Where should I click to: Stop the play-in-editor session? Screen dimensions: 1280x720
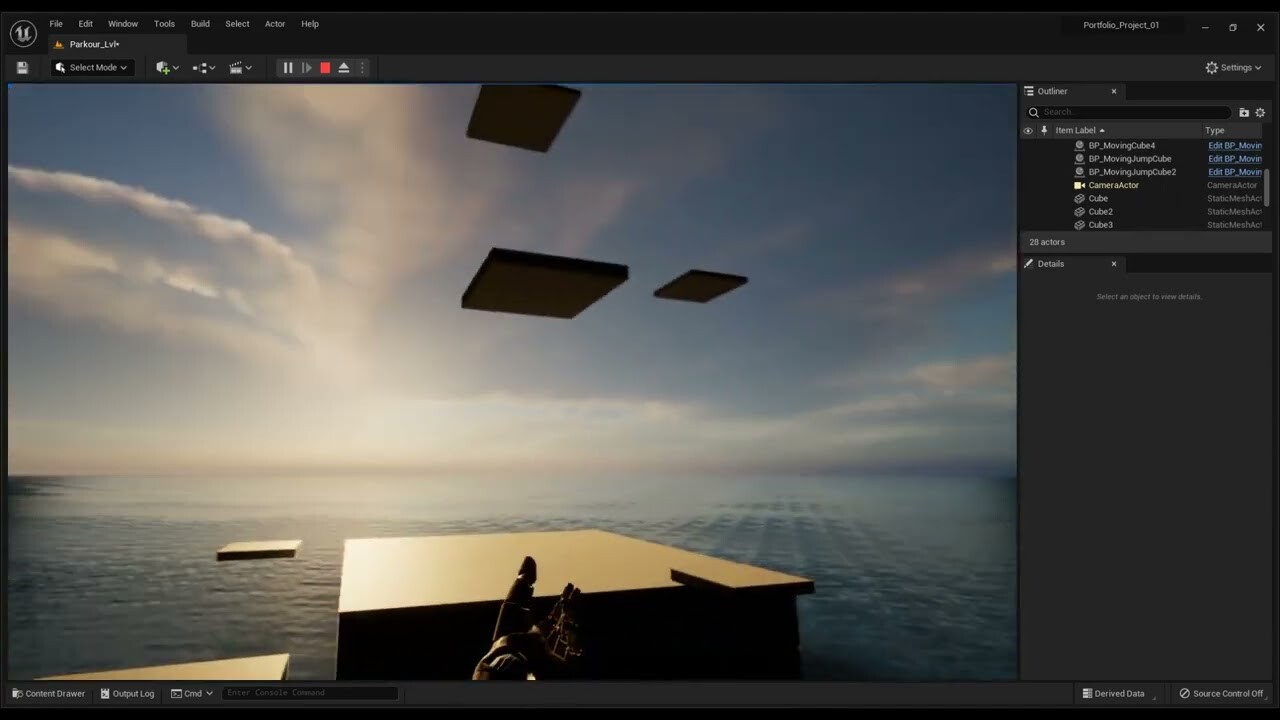tap(324, 67)
